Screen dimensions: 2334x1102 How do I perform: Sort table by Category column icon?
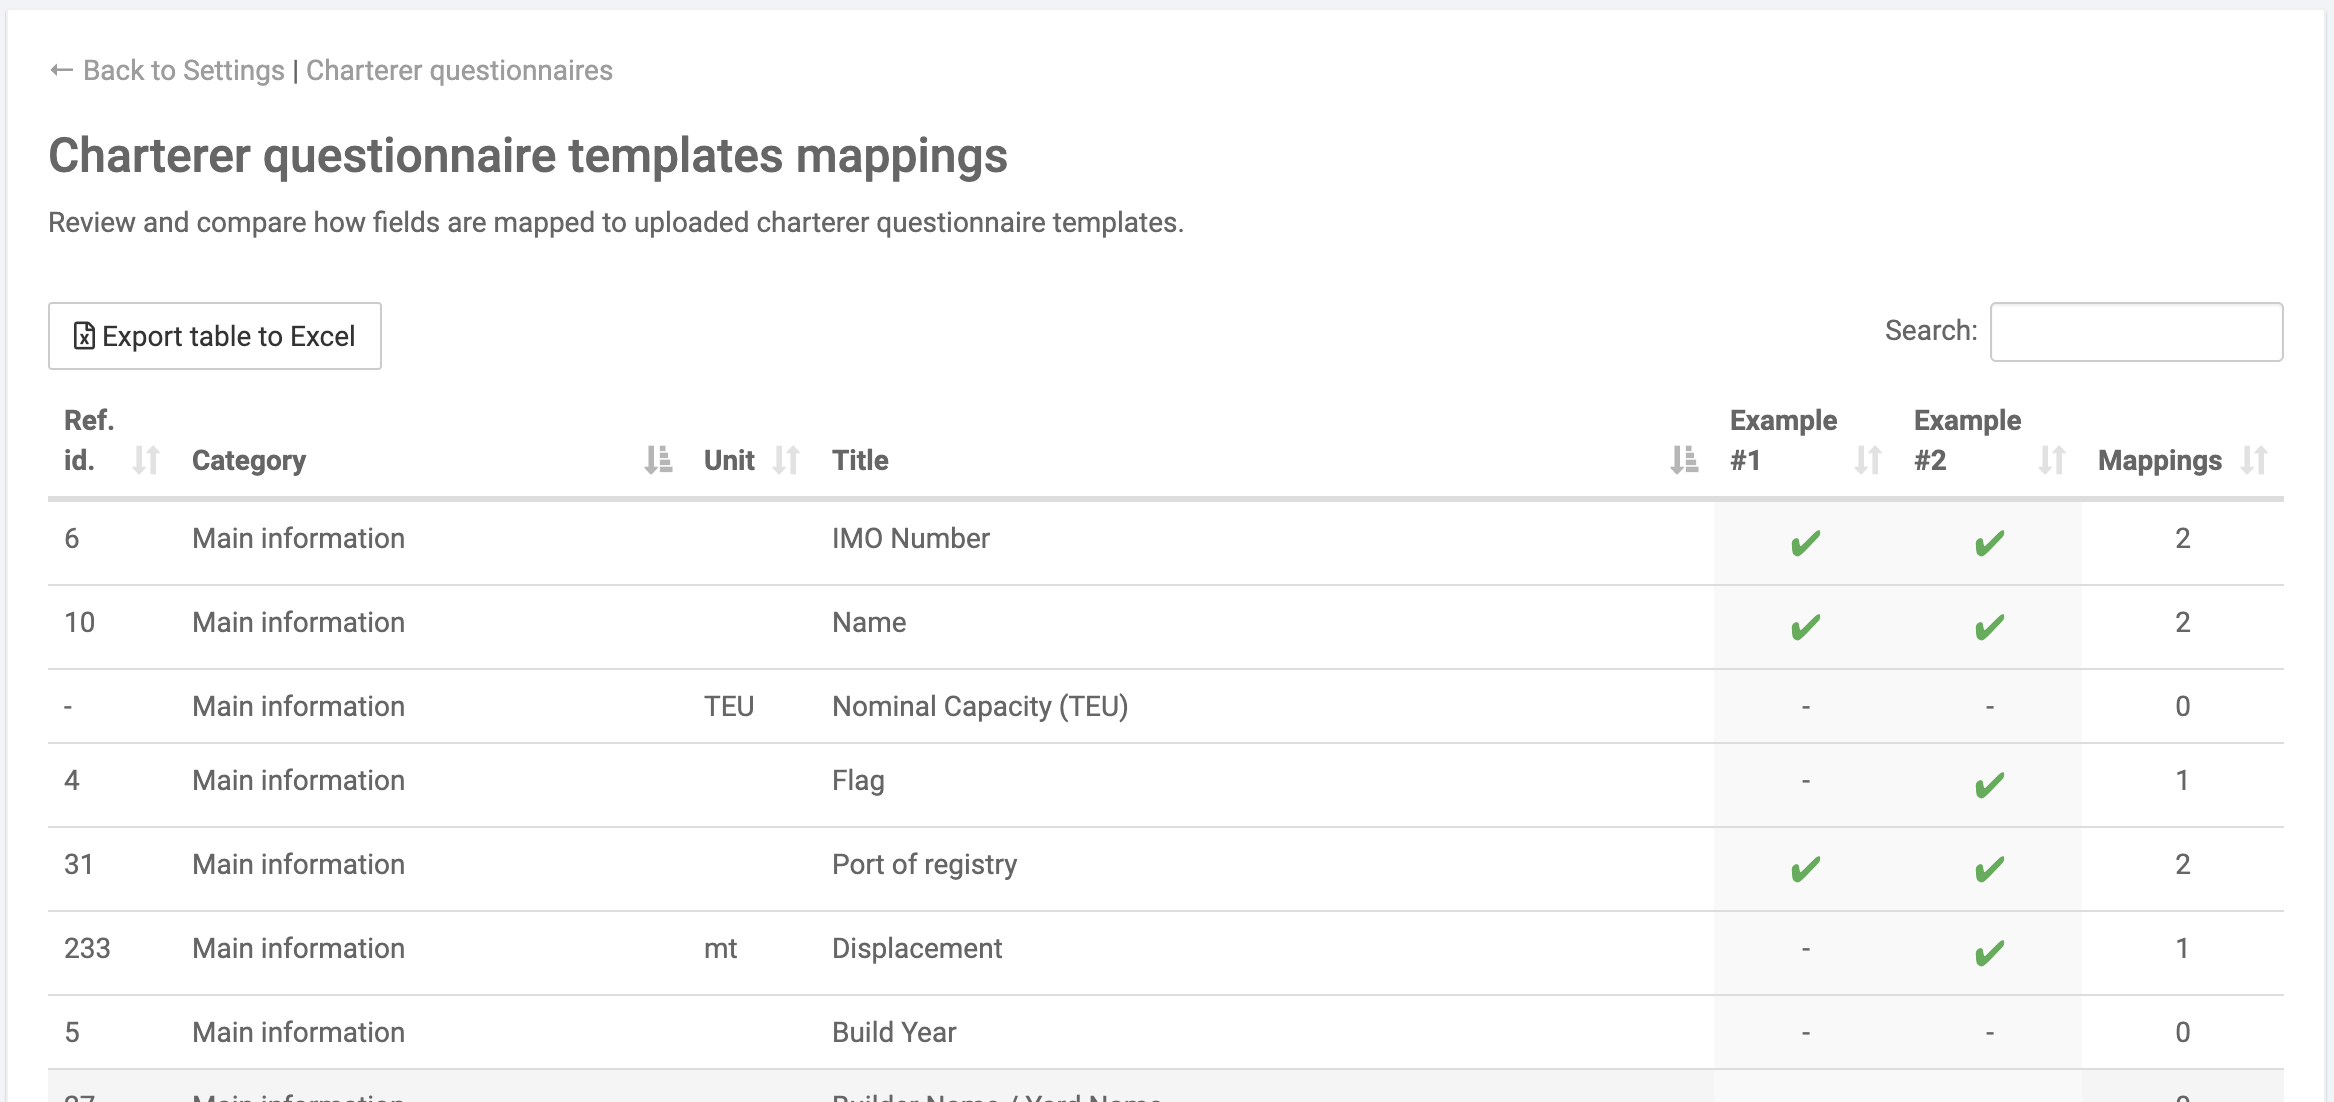point(658,460)
